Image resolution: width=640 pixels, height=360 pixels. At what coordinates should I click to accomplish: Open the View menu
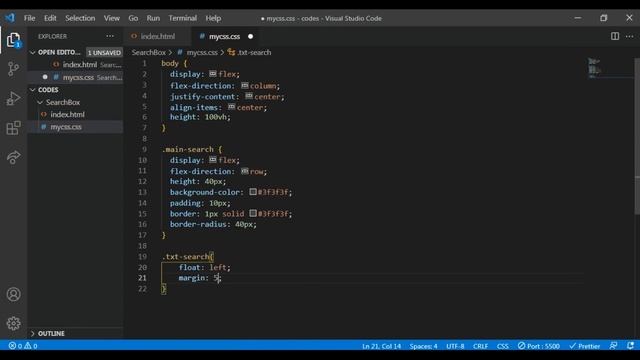click(x=111, y=18)
